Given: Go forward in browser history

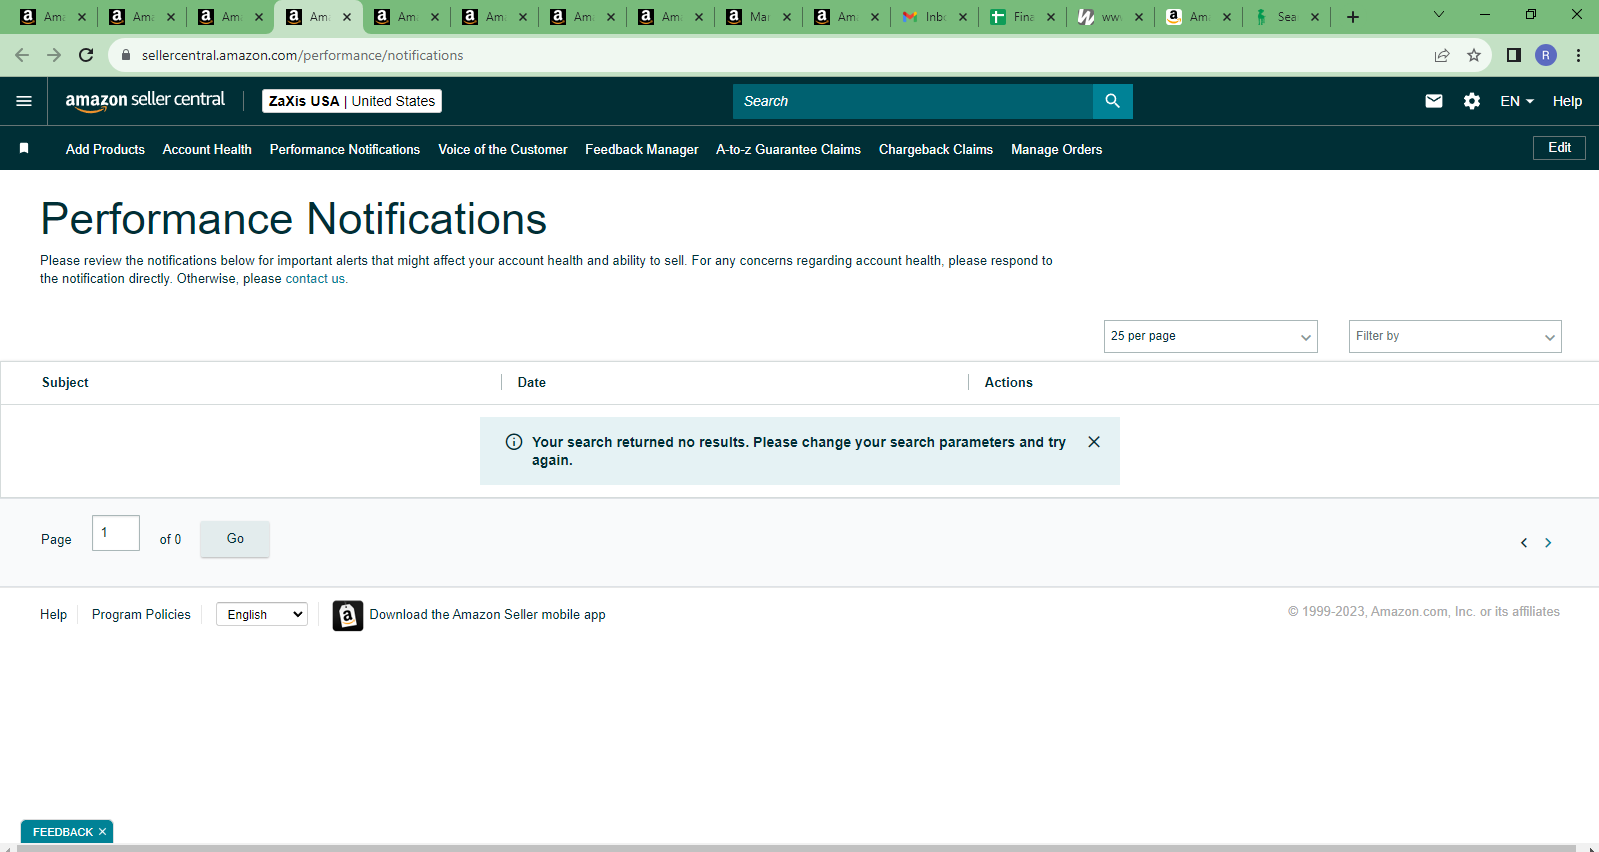Looking at the screenshot, I should click(x=54, y=55).
